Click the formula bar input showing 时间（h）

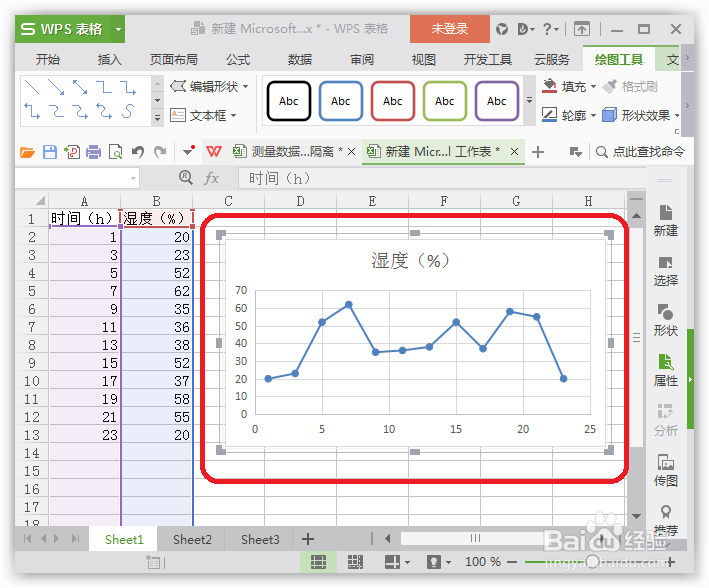pyautogui.click(x=441, y=178)
